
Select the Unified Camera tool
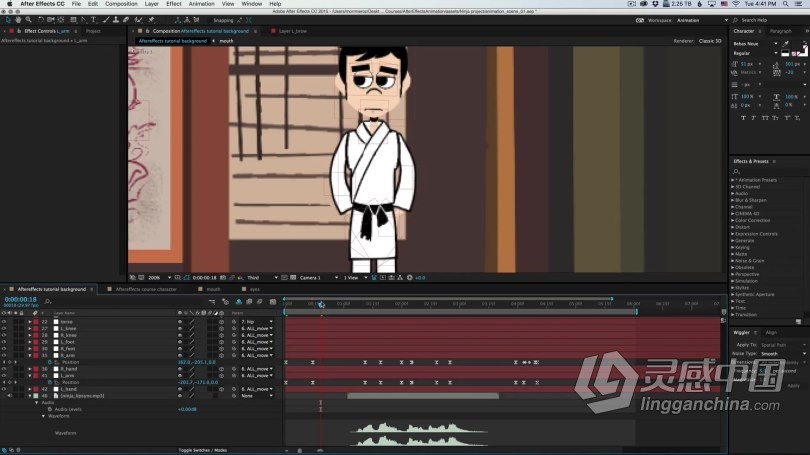(x=51, y=20)
